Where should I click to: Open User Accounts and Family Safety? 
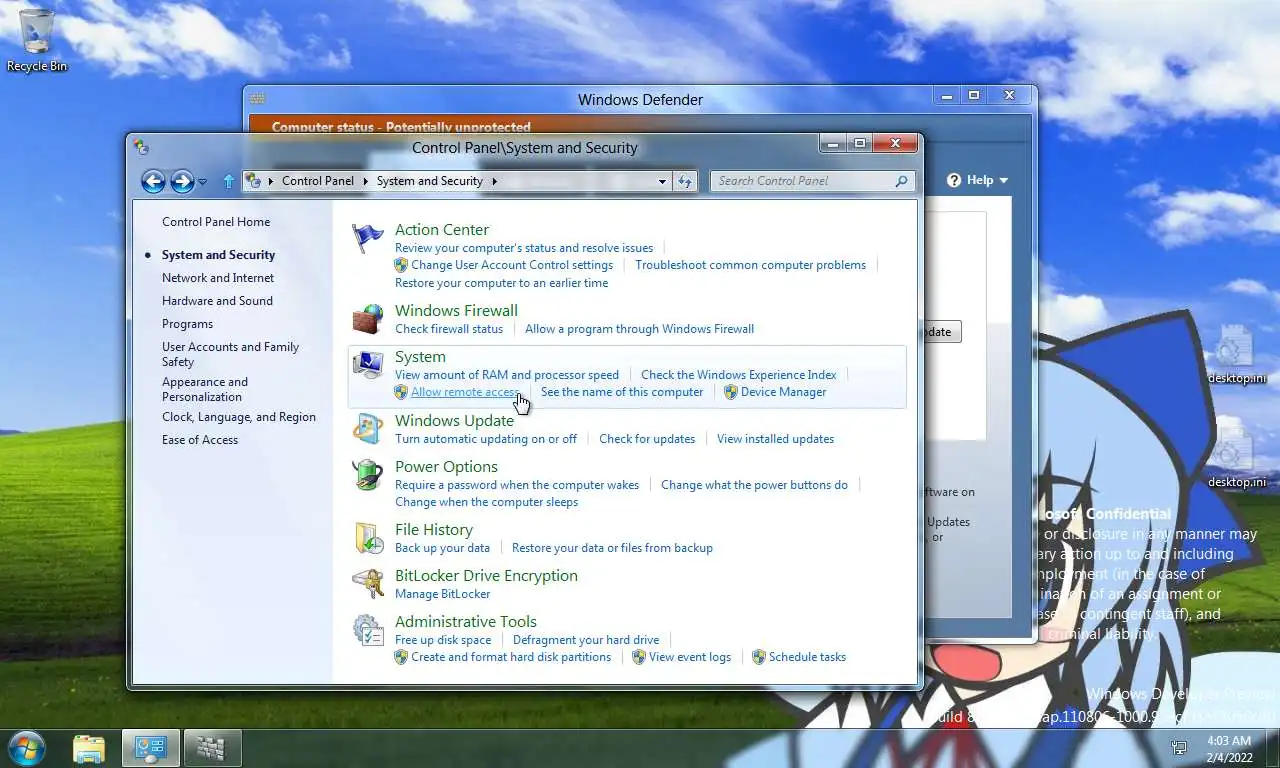(x=230, y=354)
